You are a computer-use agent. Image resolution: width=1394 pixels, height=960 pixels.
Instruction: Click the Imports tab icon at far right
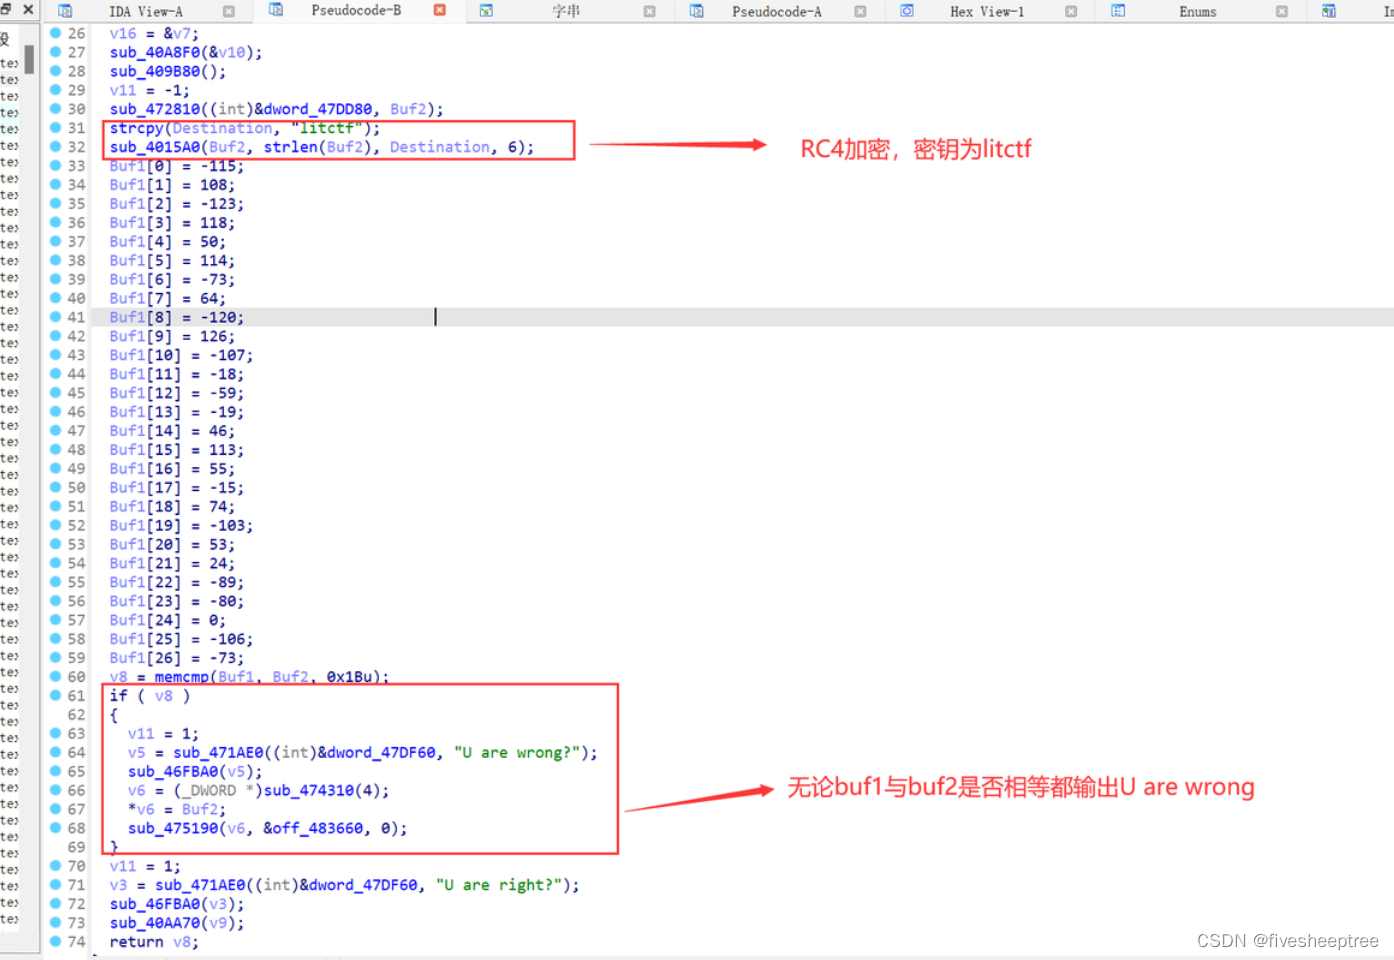click(1330, 10)
